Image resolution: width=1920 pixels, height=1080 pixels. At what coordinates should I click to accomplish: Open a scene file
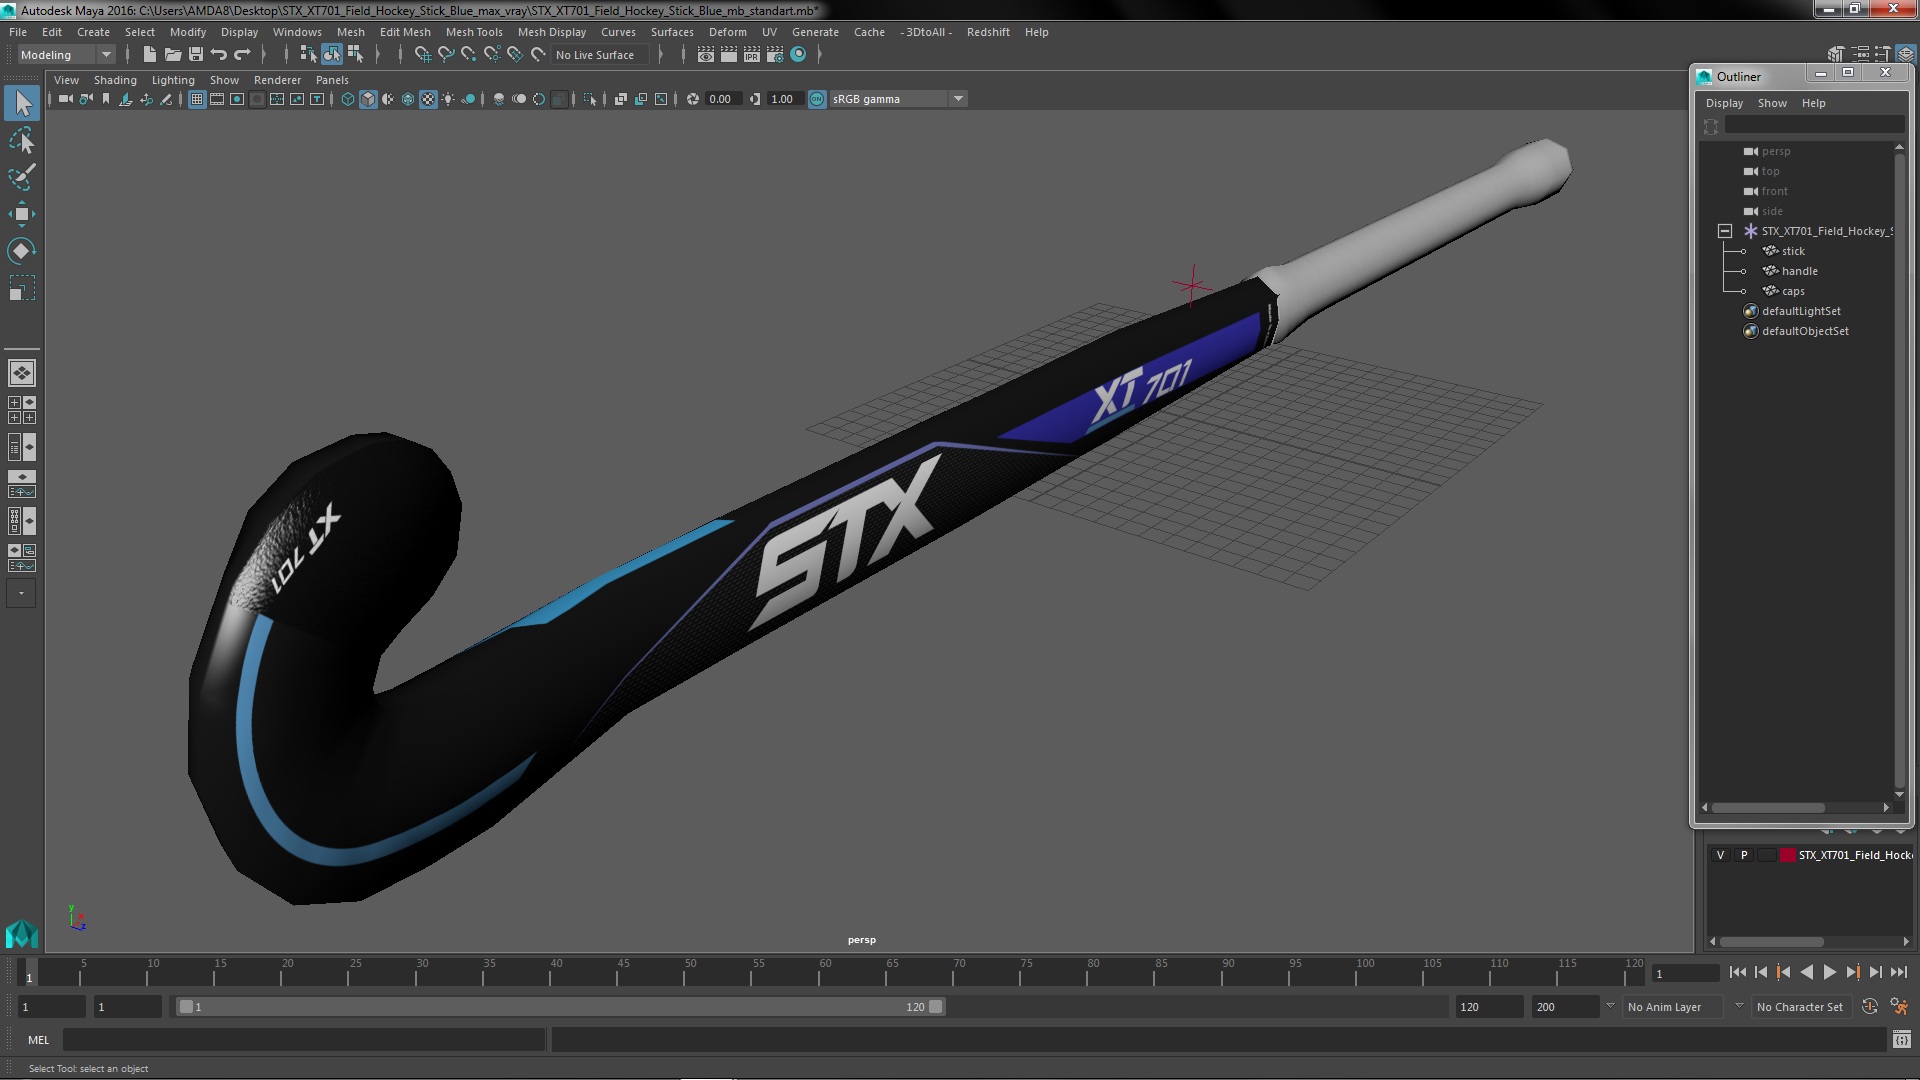173,55
